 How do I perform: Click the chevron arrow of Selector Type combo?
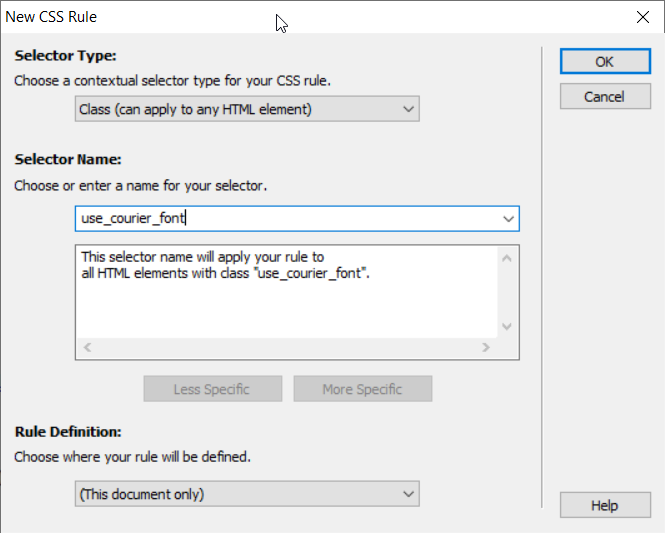[x=407, y=109]
